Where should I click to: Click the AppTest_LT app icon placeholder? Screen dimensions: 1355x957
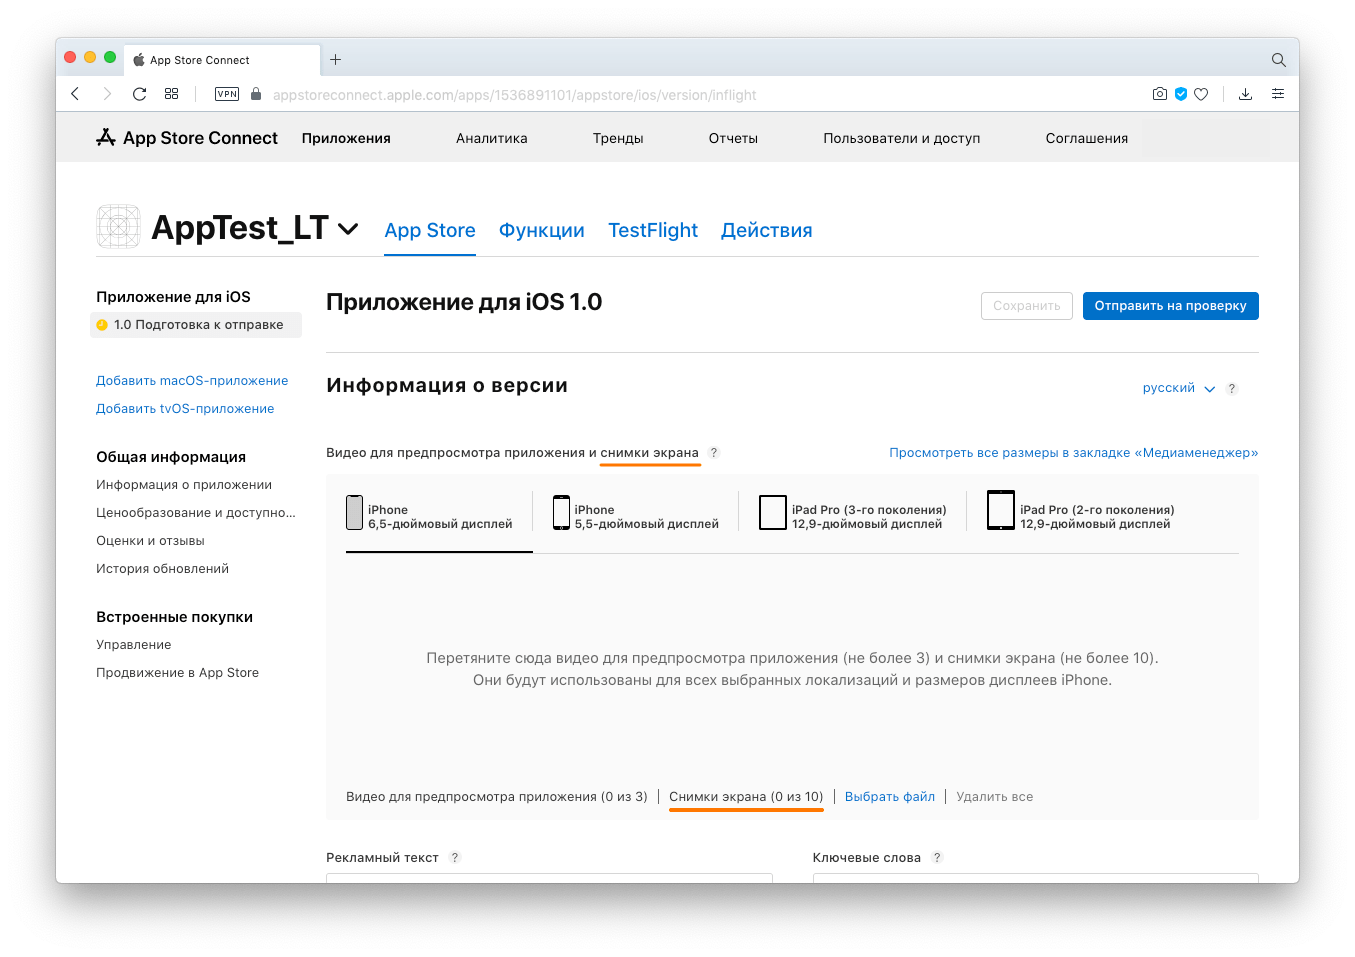118,227
